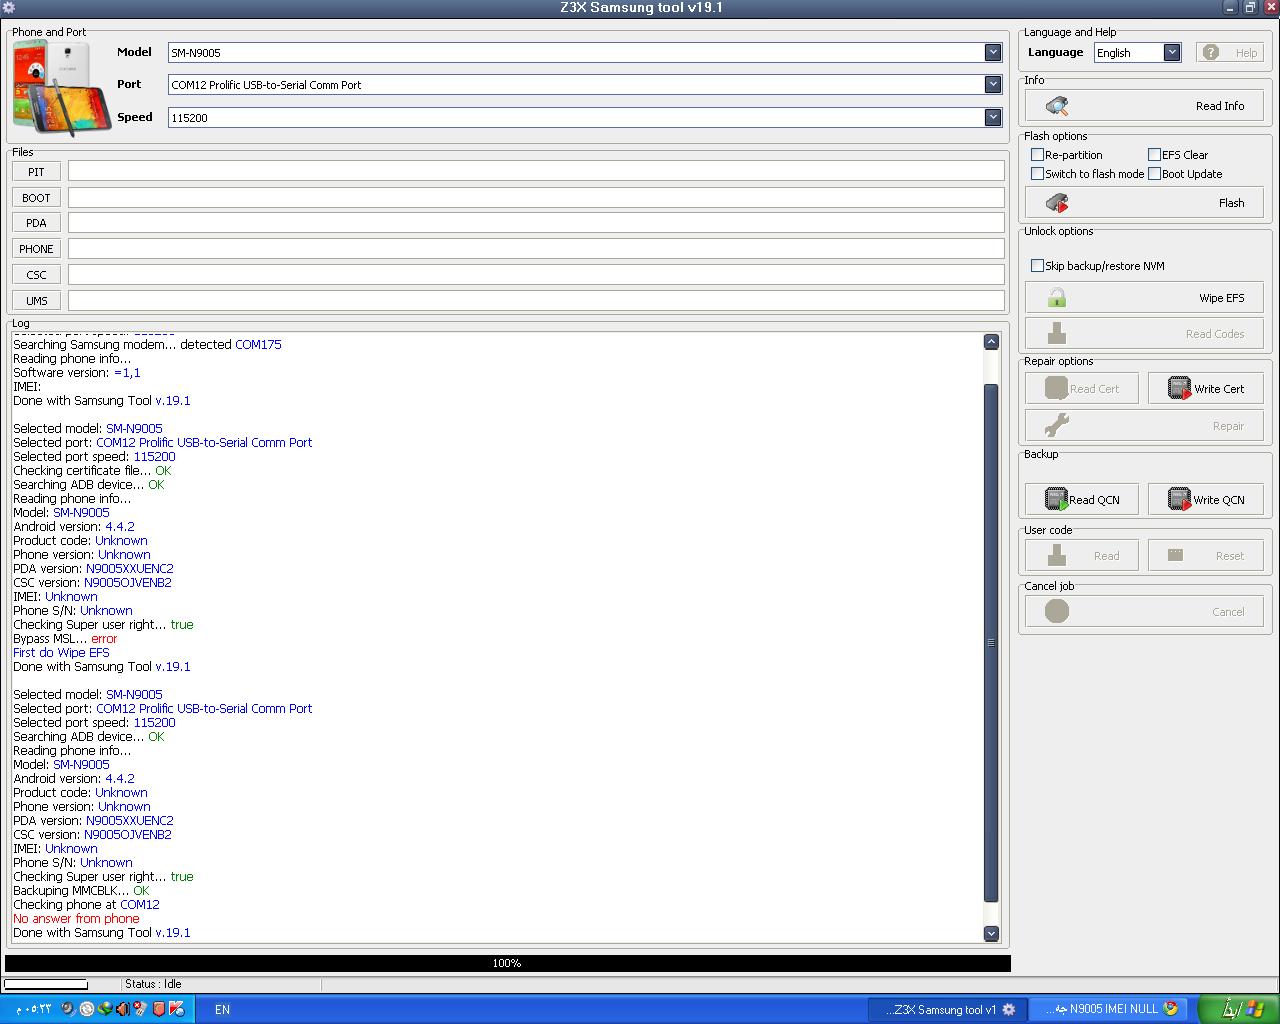Open the title bar gear menu icon

8,8
